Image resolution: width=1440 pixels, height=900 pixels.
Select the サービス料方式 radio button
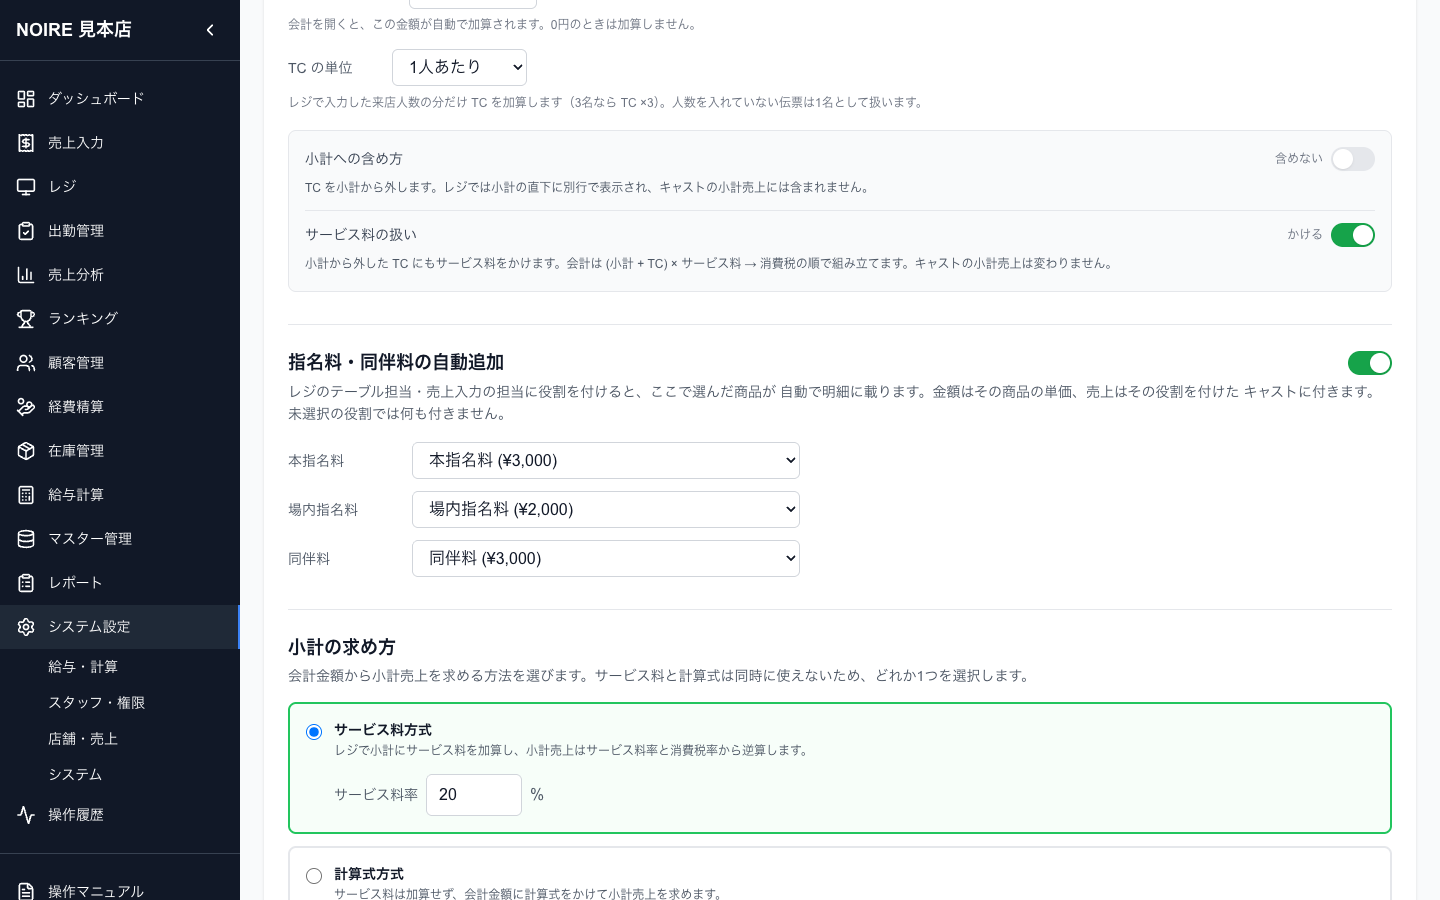pos(314,732)
